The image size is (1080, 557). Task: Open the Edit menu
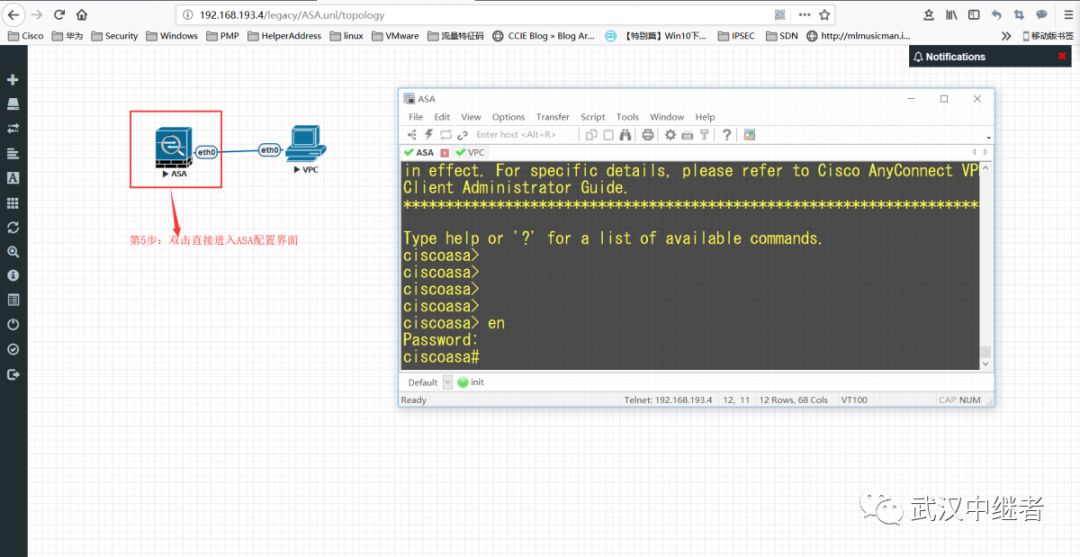[x=442, y=117]
